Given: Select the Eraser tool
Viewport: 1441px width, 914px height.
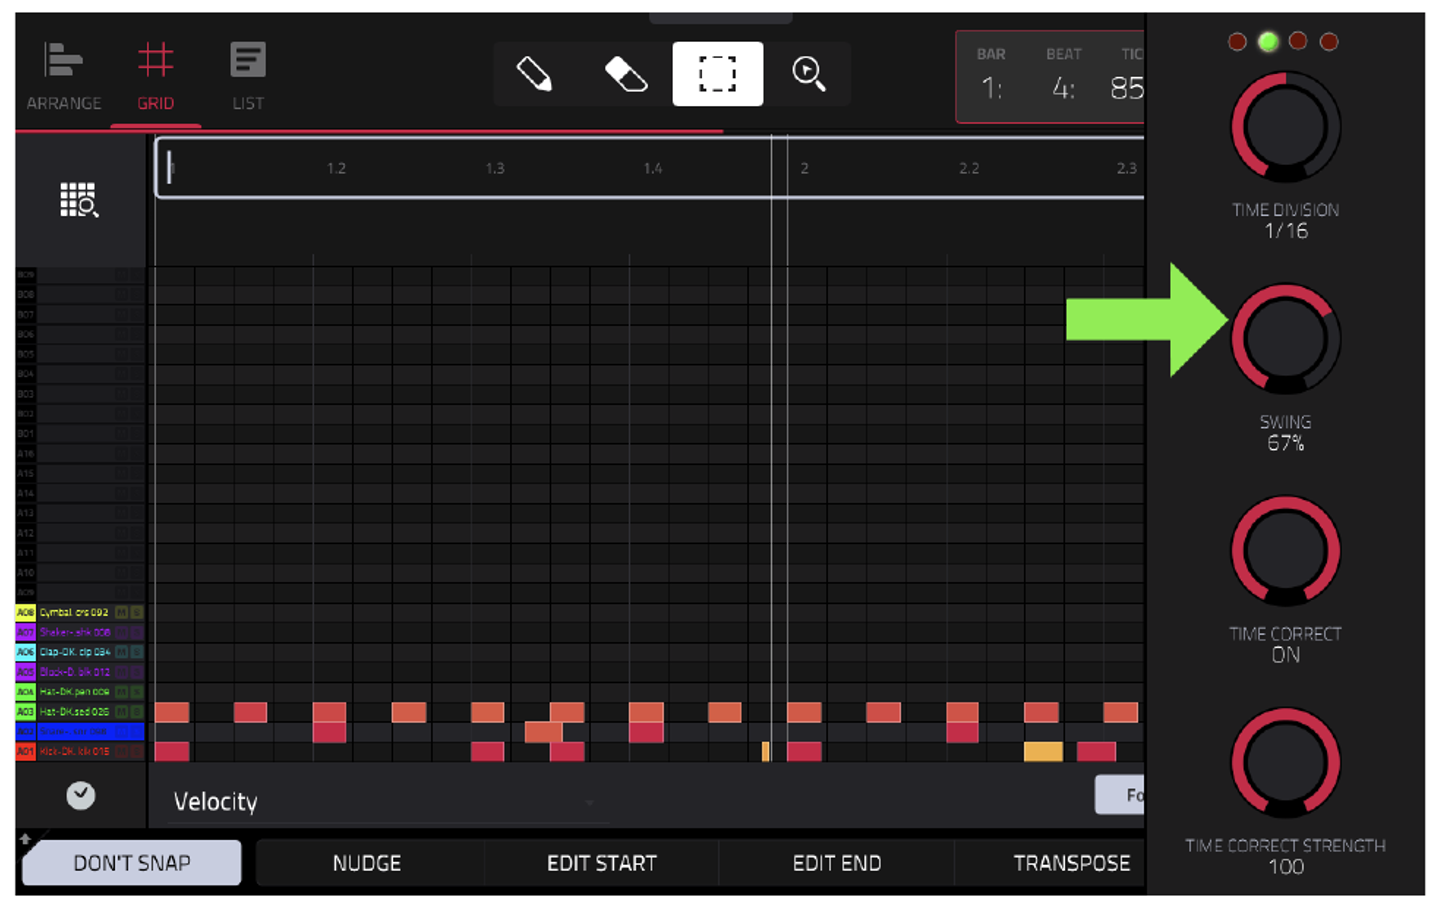Looking at the screenshot, I should point(626,74).
